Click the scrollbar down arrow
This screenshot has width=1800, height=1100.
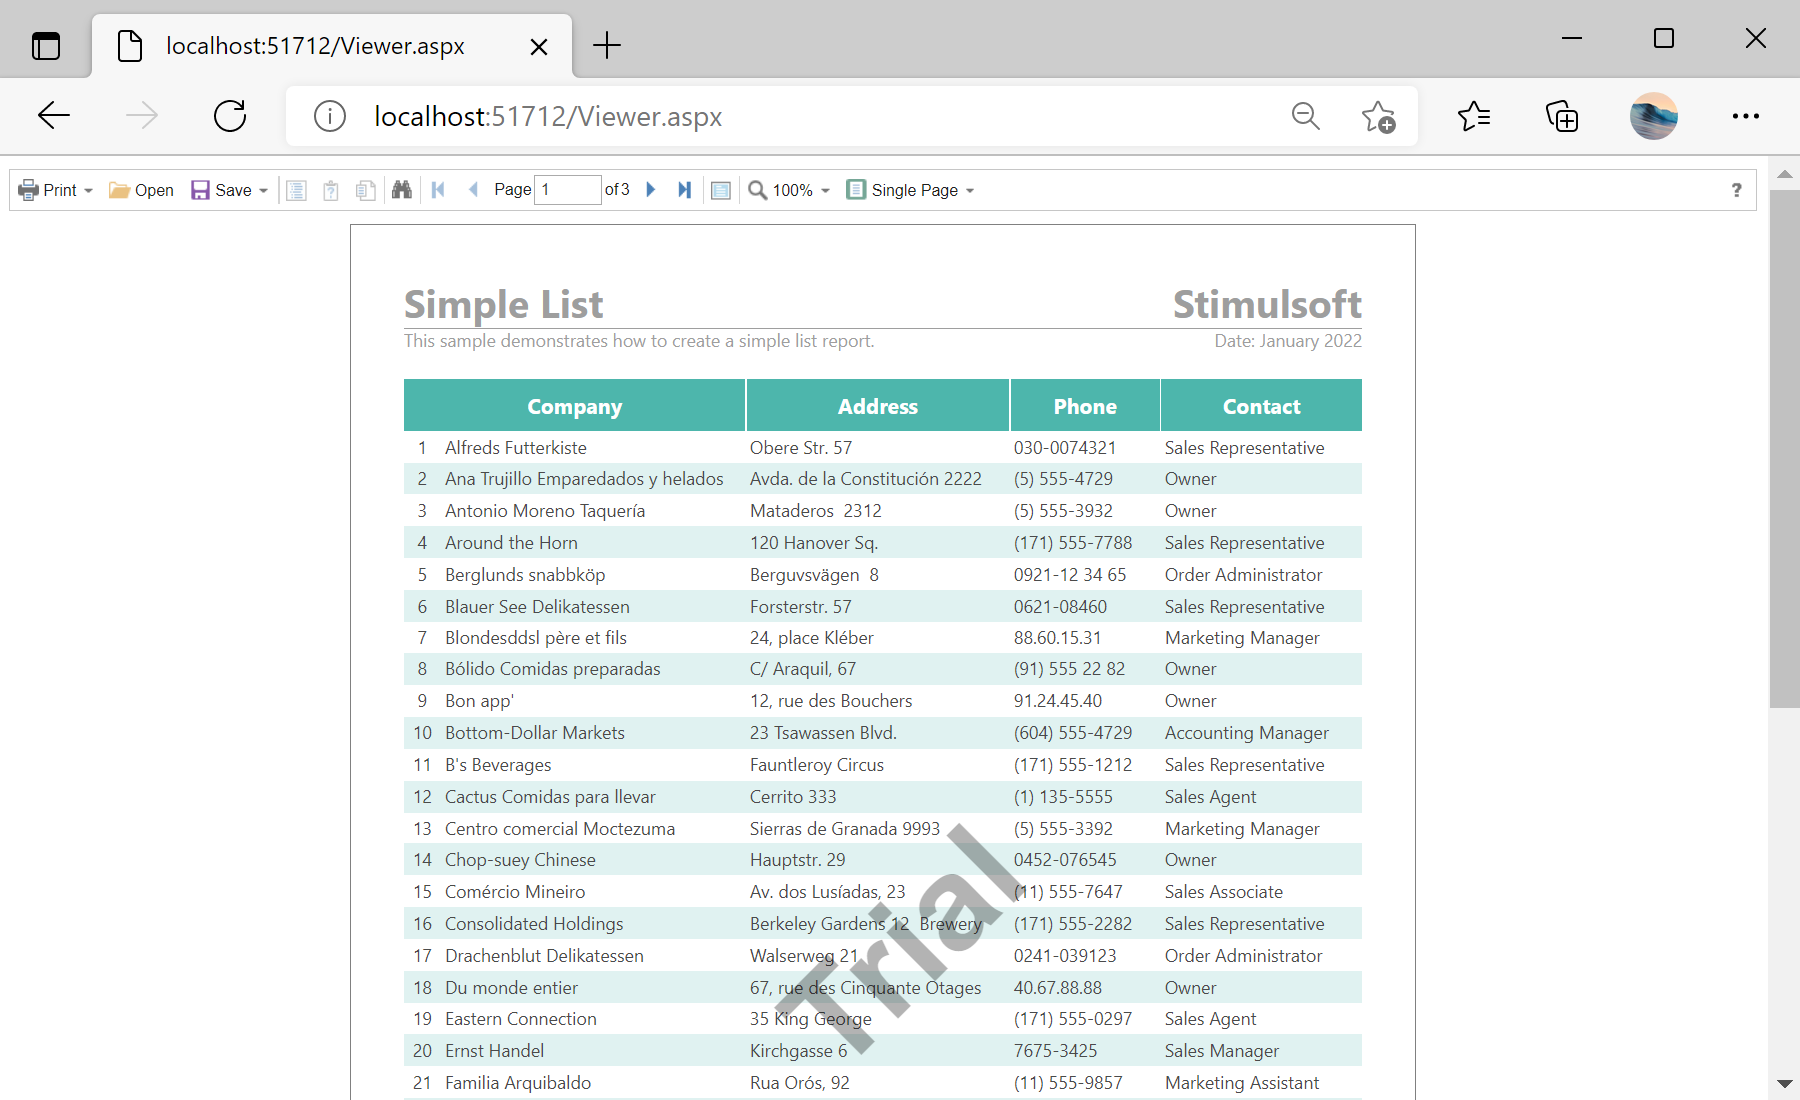point(1784,1084)
